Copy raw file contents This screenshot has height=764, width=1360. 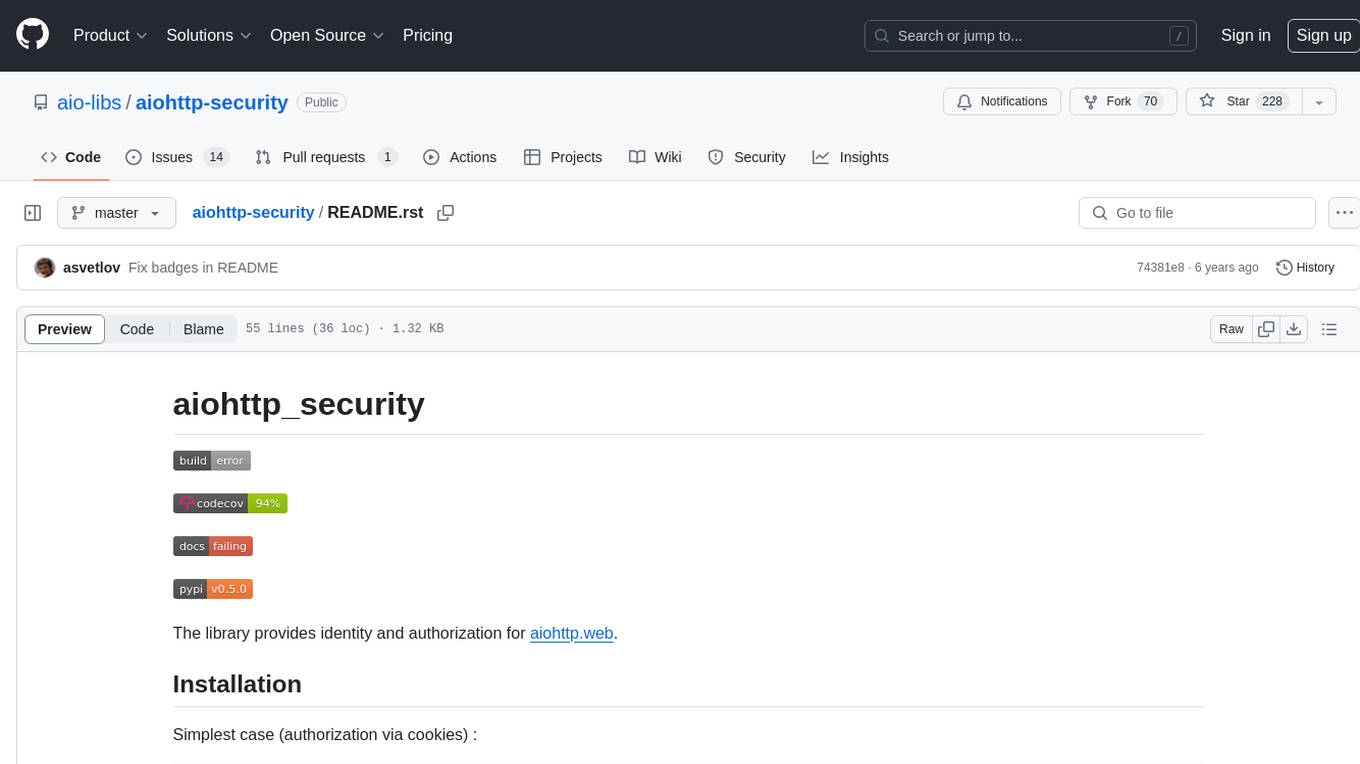[1266, 329]
